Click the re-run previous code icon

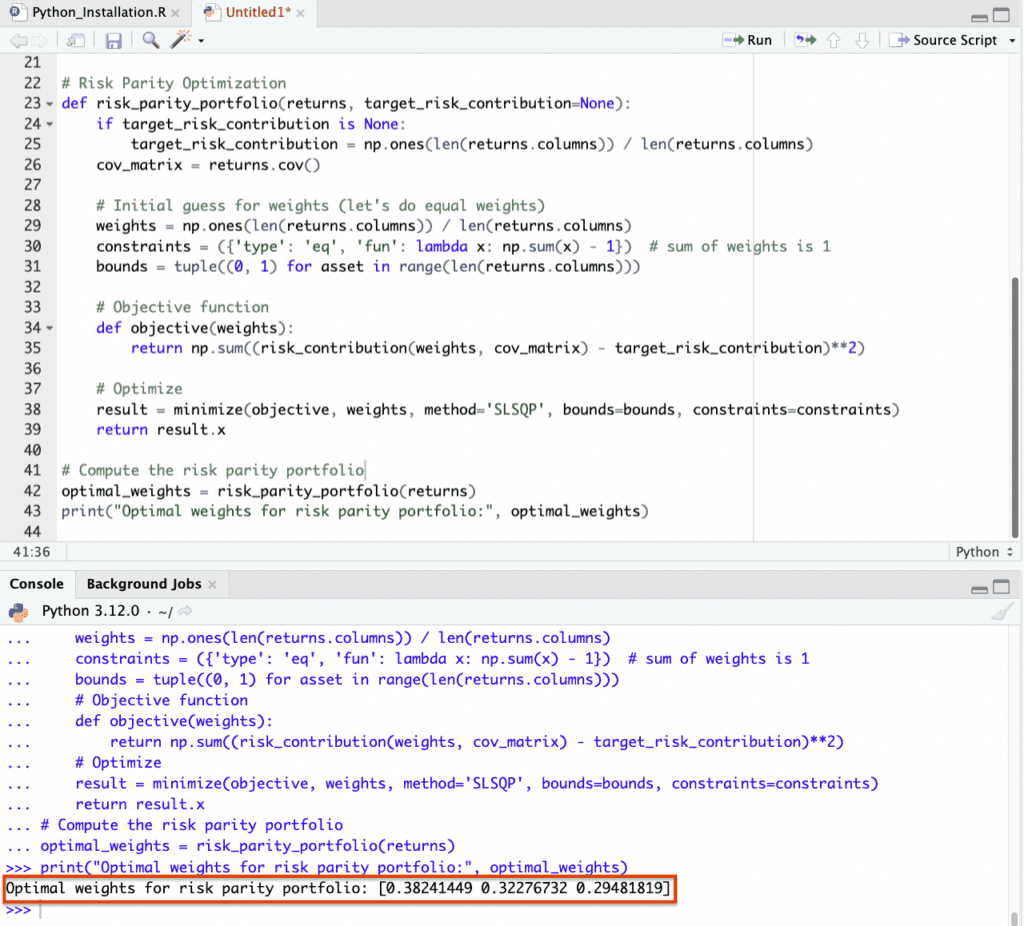pyautogui.click(x=804, y=40)
